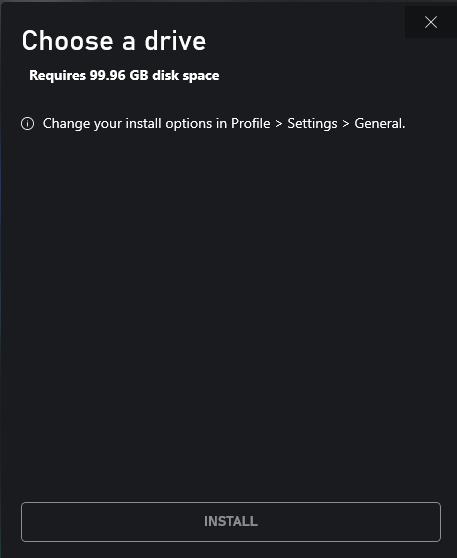Click the words disk space
Screen dimensions: 457x558
coord(186,75)
